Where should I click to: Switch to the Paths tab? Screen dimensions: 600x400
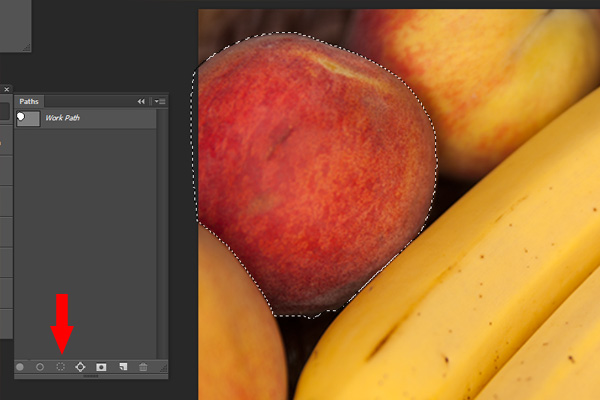29,101
